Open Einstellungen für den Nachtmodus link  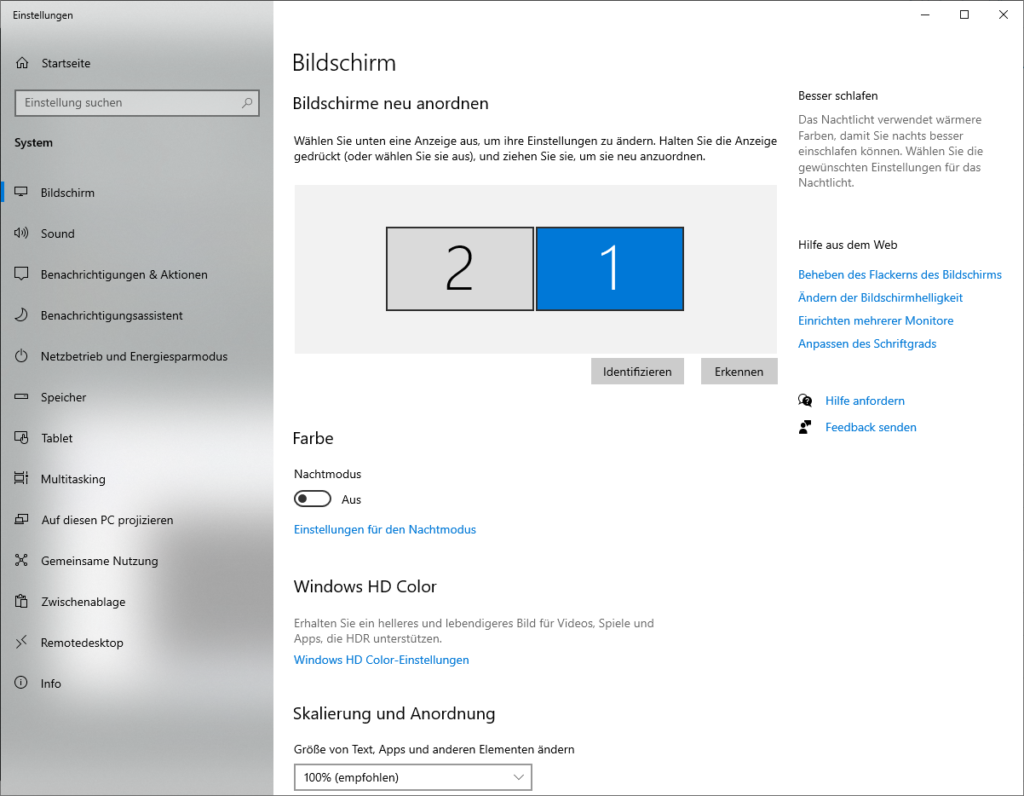tap(385, 530)
